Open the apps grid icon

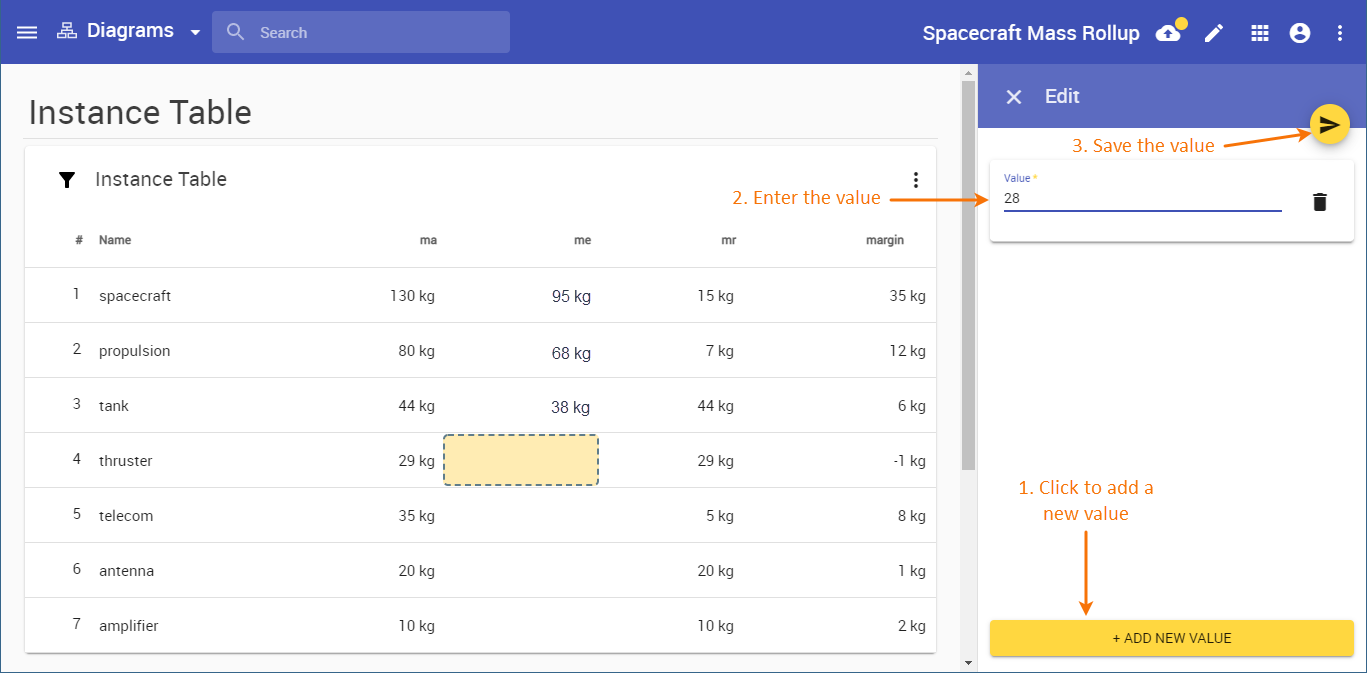pos(1260,33)
